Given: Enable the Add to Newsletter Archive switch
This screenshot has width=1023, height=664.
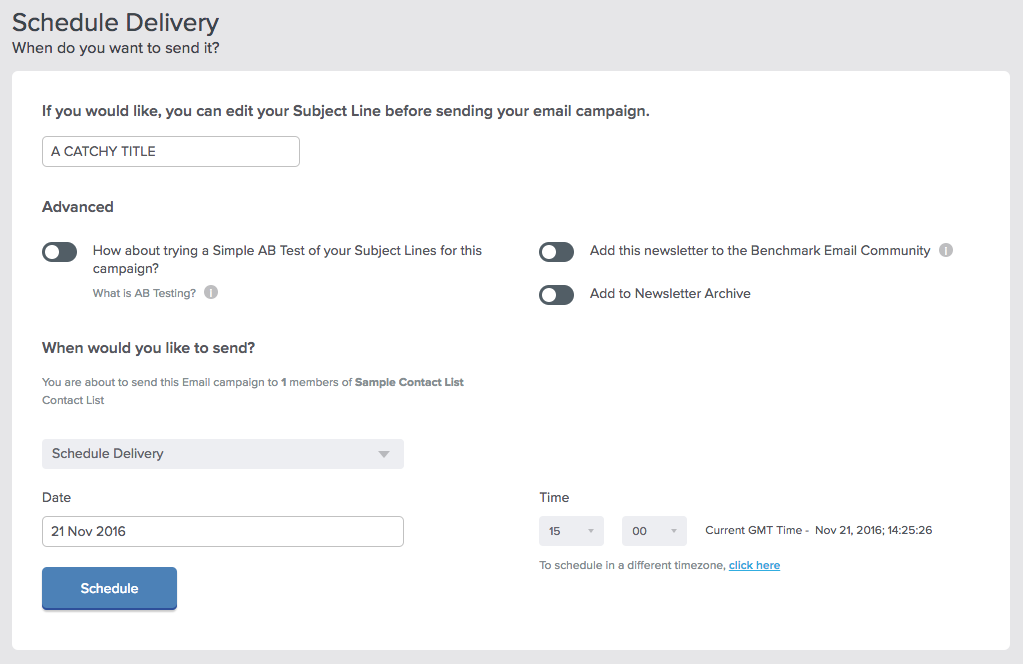Looking at the screenshot, I should click(556, 294).
